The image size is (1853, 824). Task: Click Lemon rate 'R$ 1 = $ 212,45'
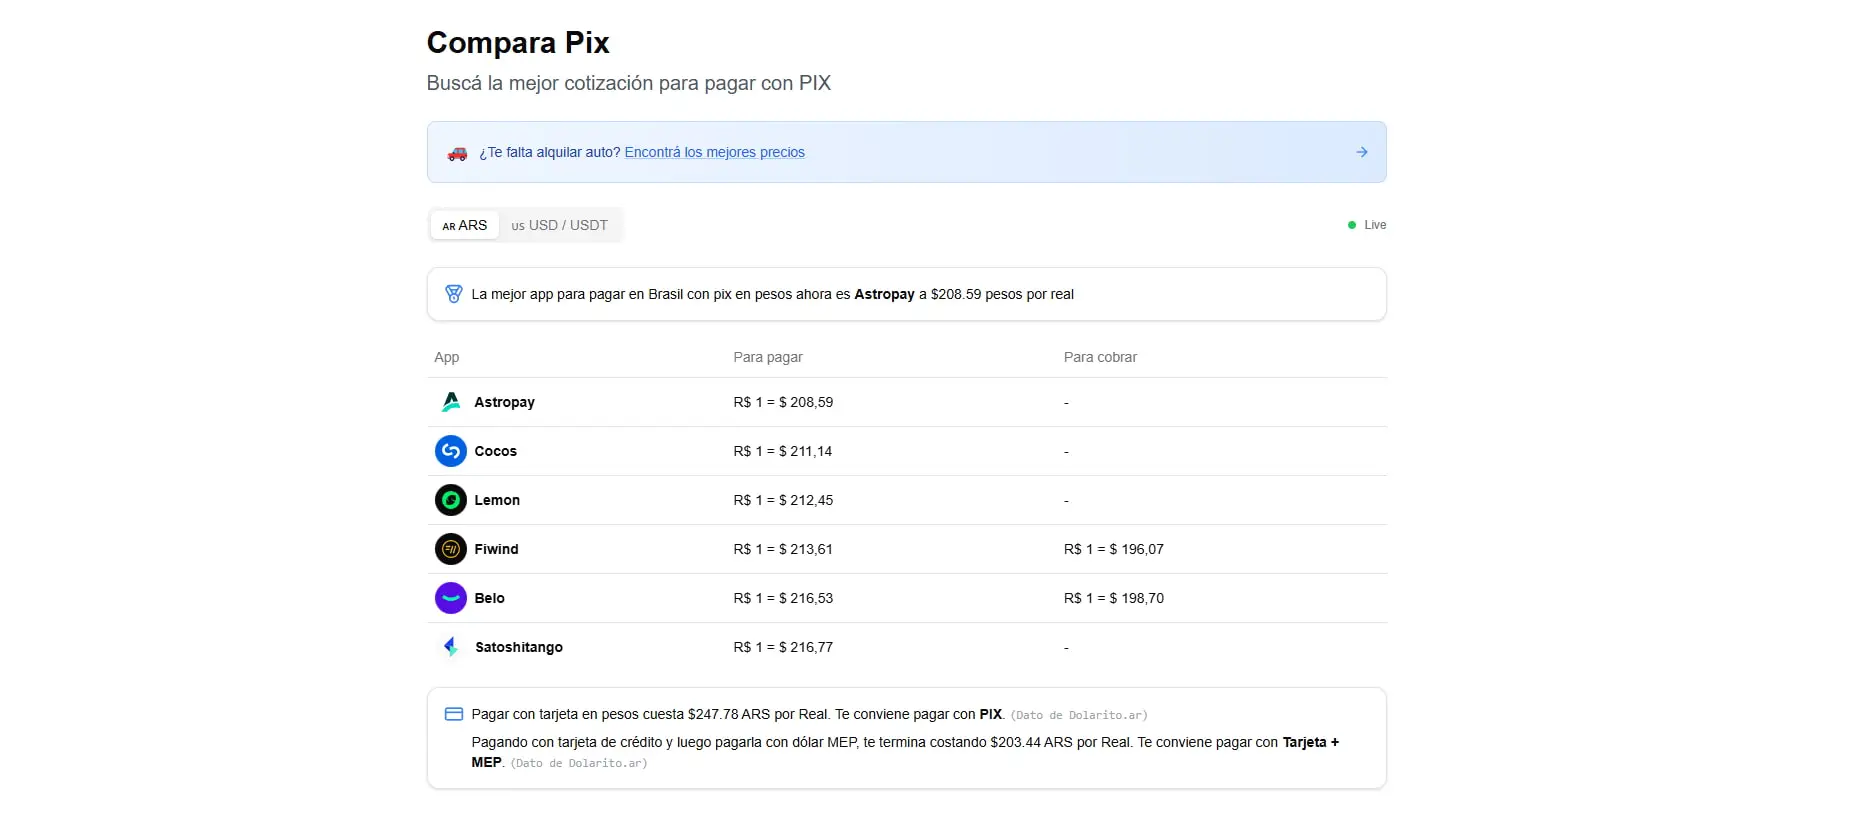[783, 500]
